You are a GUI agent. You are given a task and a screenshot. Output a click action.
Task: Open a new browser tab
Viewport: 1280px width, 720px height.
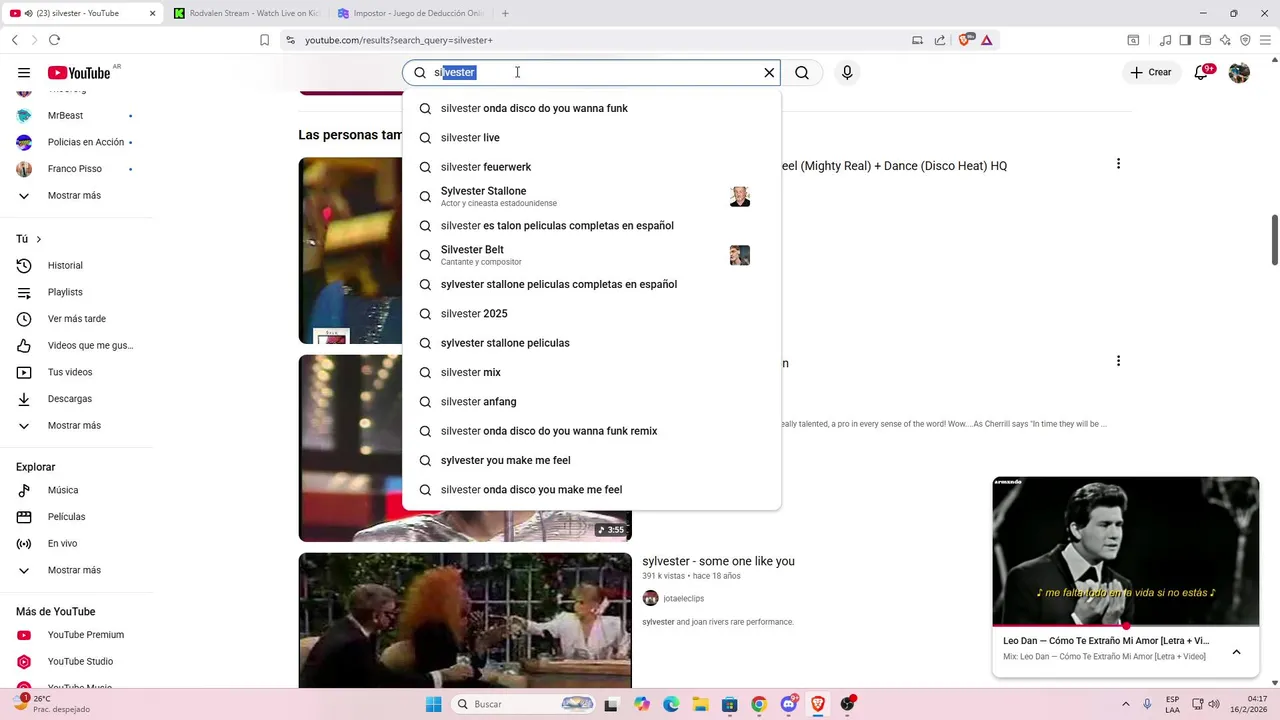click(x=505, y=13)
